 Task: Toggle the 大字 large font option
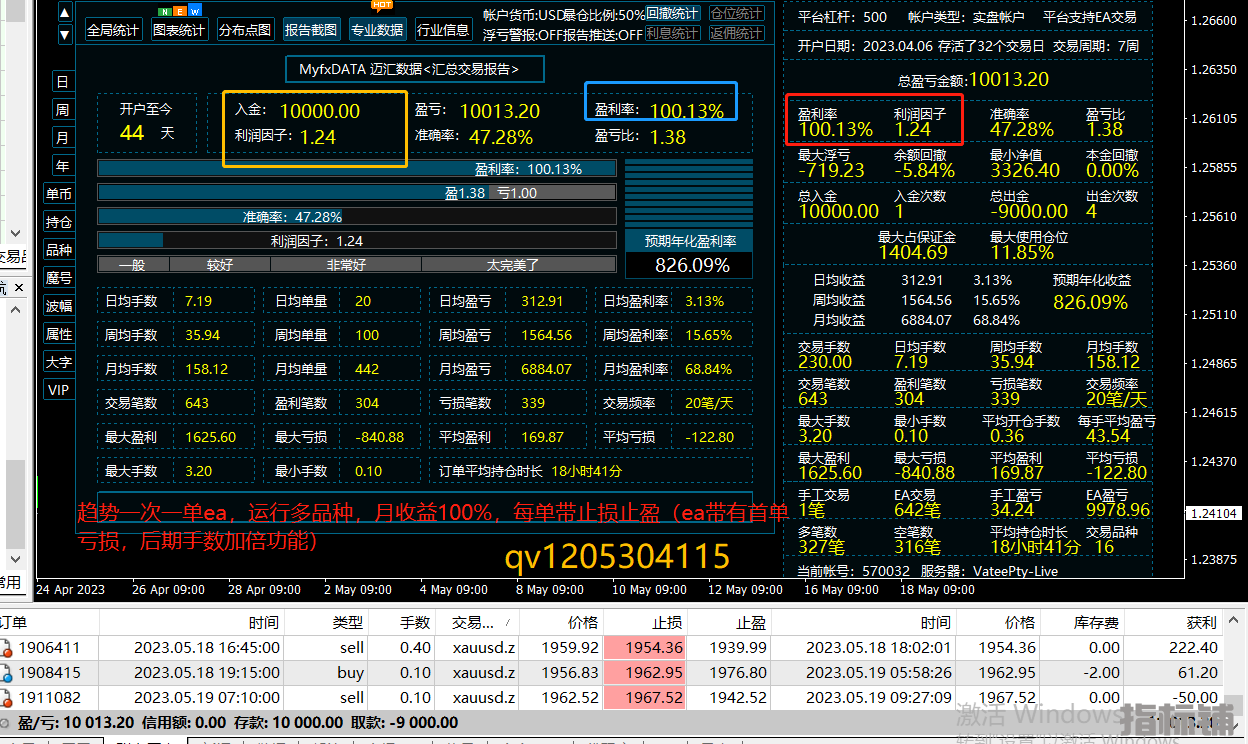(x=59, y=362)
